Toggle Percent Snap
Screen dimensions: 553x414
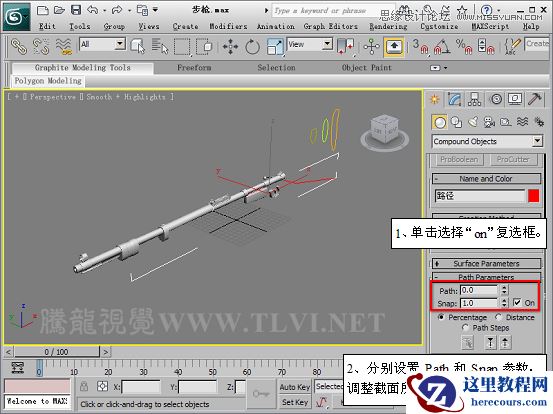[x=464, y=46]
